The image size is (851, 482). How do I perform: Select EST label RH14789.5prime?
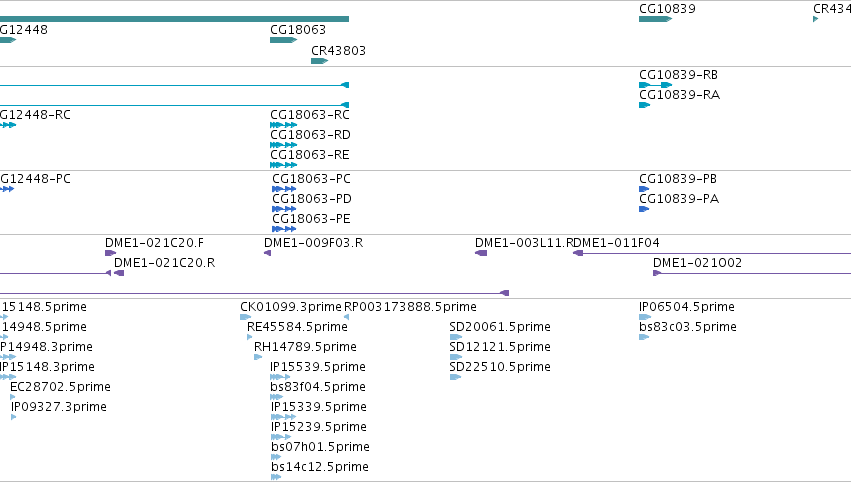(306, 347)
